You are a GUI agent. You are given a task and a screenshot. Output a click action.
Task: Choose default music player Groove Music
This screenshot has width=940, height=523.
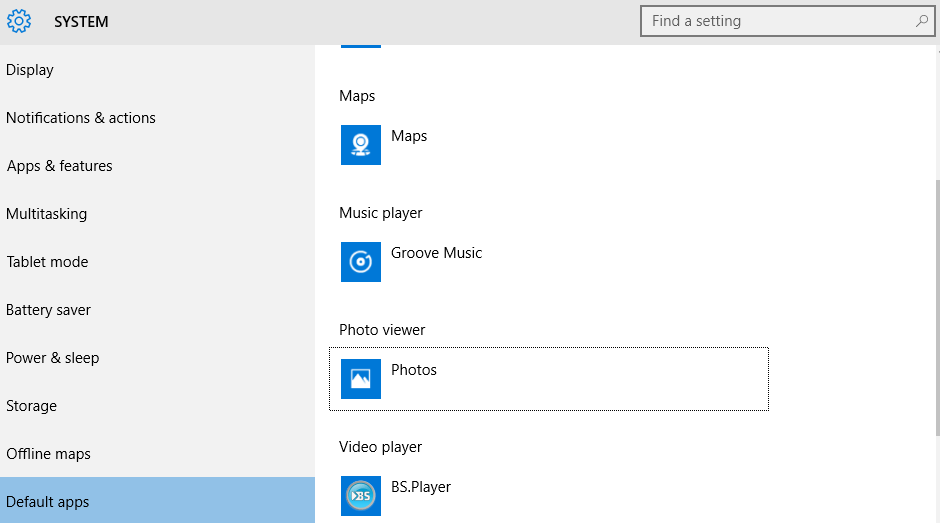pos(436,254)
